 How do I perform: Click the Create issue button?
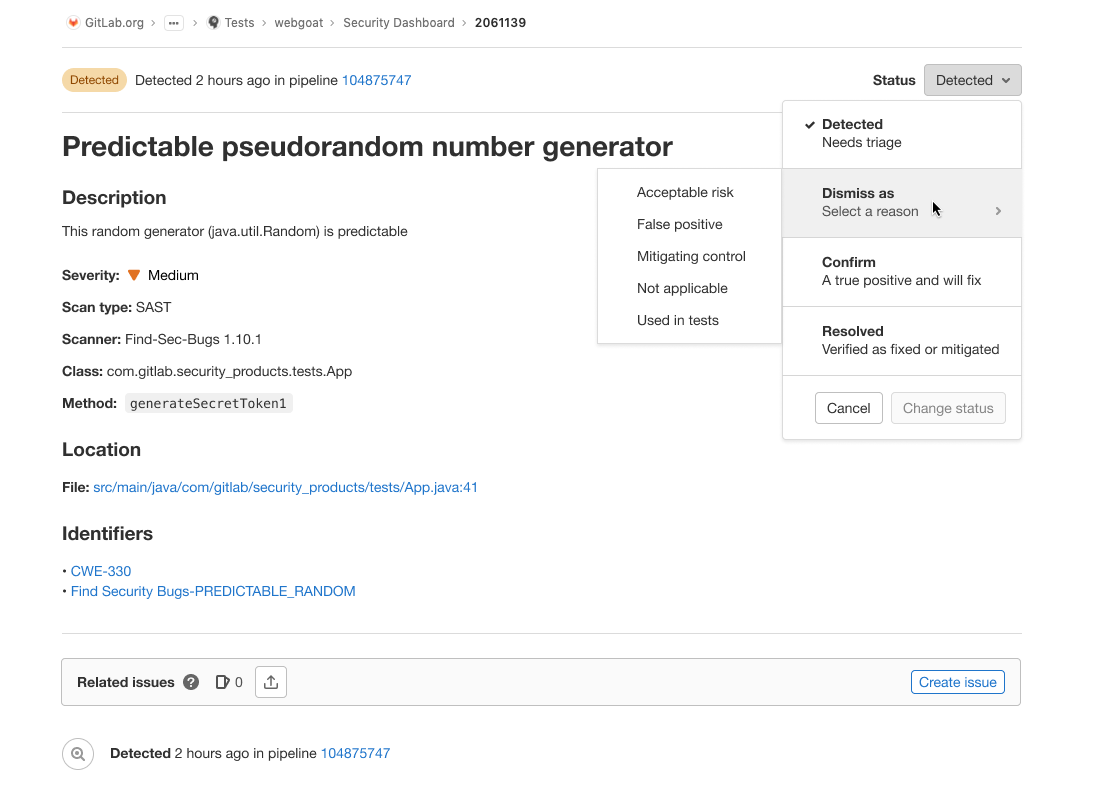click(957, 682)
